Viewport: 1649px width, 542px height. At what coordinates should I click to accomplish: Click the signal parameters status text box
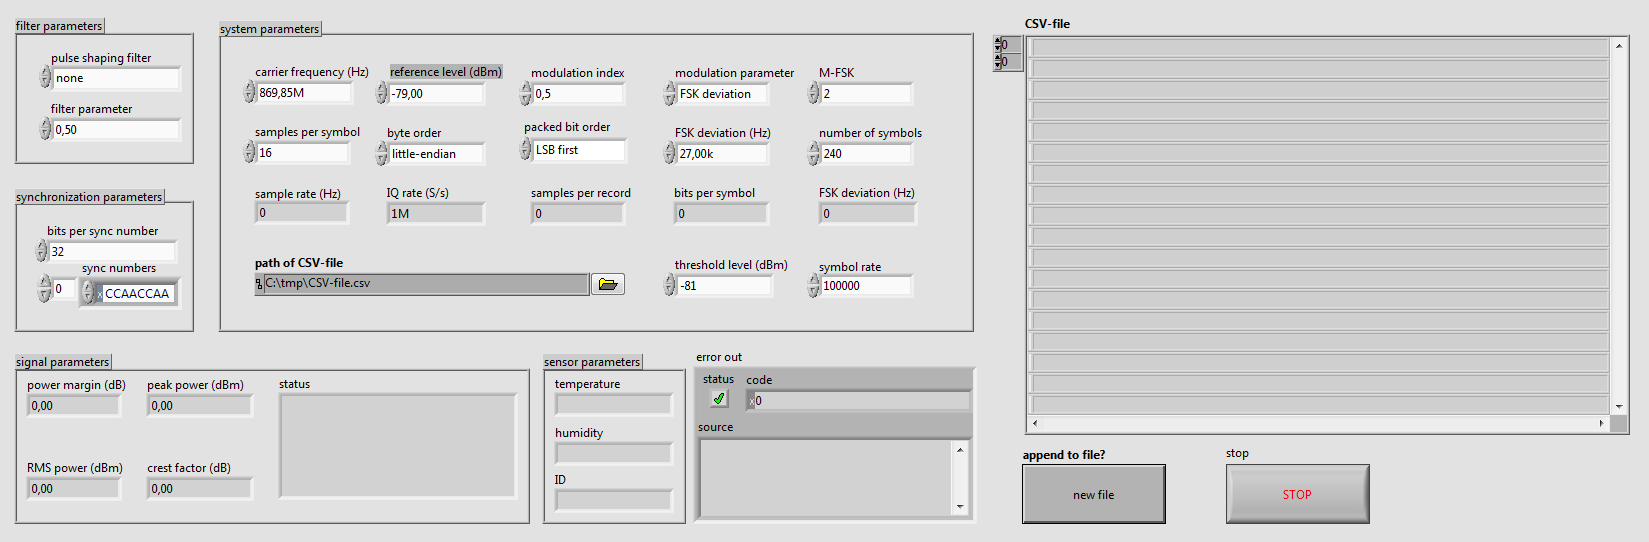[x=398, y=445]
